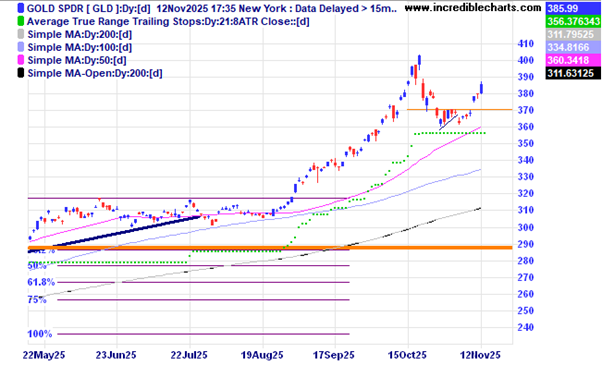
Task: Click the 334.8166 value box
Action: tap(573, 47)
